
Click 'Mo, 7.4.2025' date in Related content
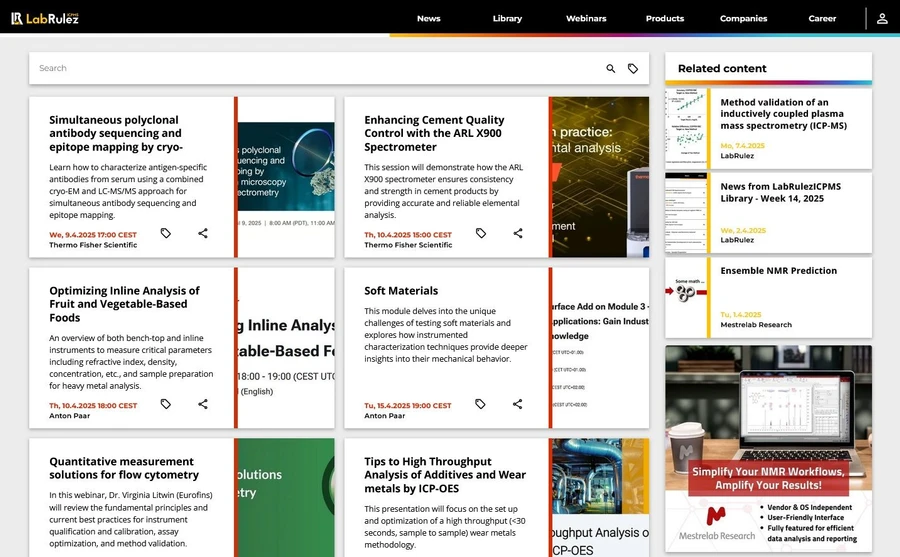(x=742, y=146)
